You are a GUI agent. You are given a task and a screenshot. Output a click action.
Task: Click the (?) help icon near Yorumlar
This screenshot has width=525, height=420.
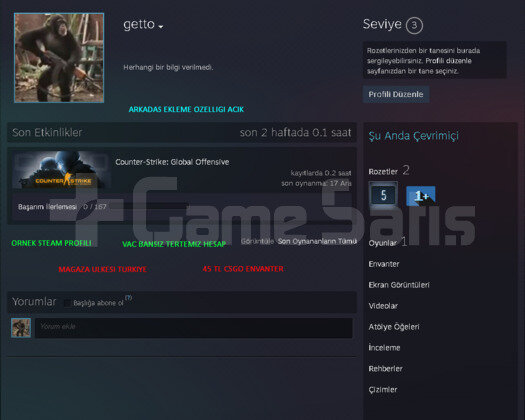[x=129, y=297]
